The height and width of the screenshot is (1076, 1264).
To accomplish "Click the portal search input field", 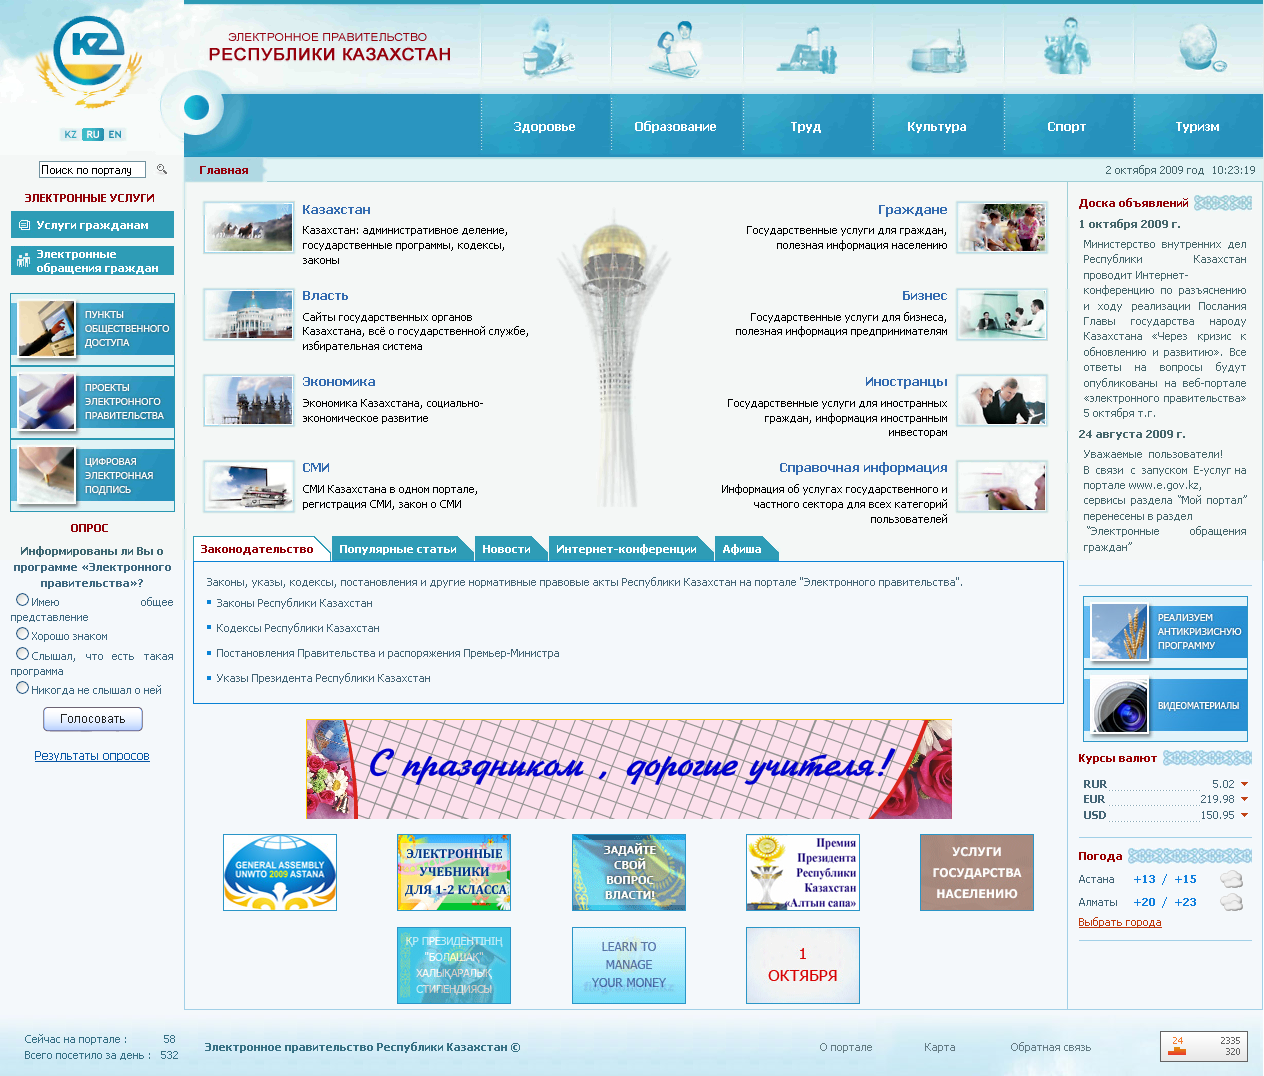I will (92, 170).
